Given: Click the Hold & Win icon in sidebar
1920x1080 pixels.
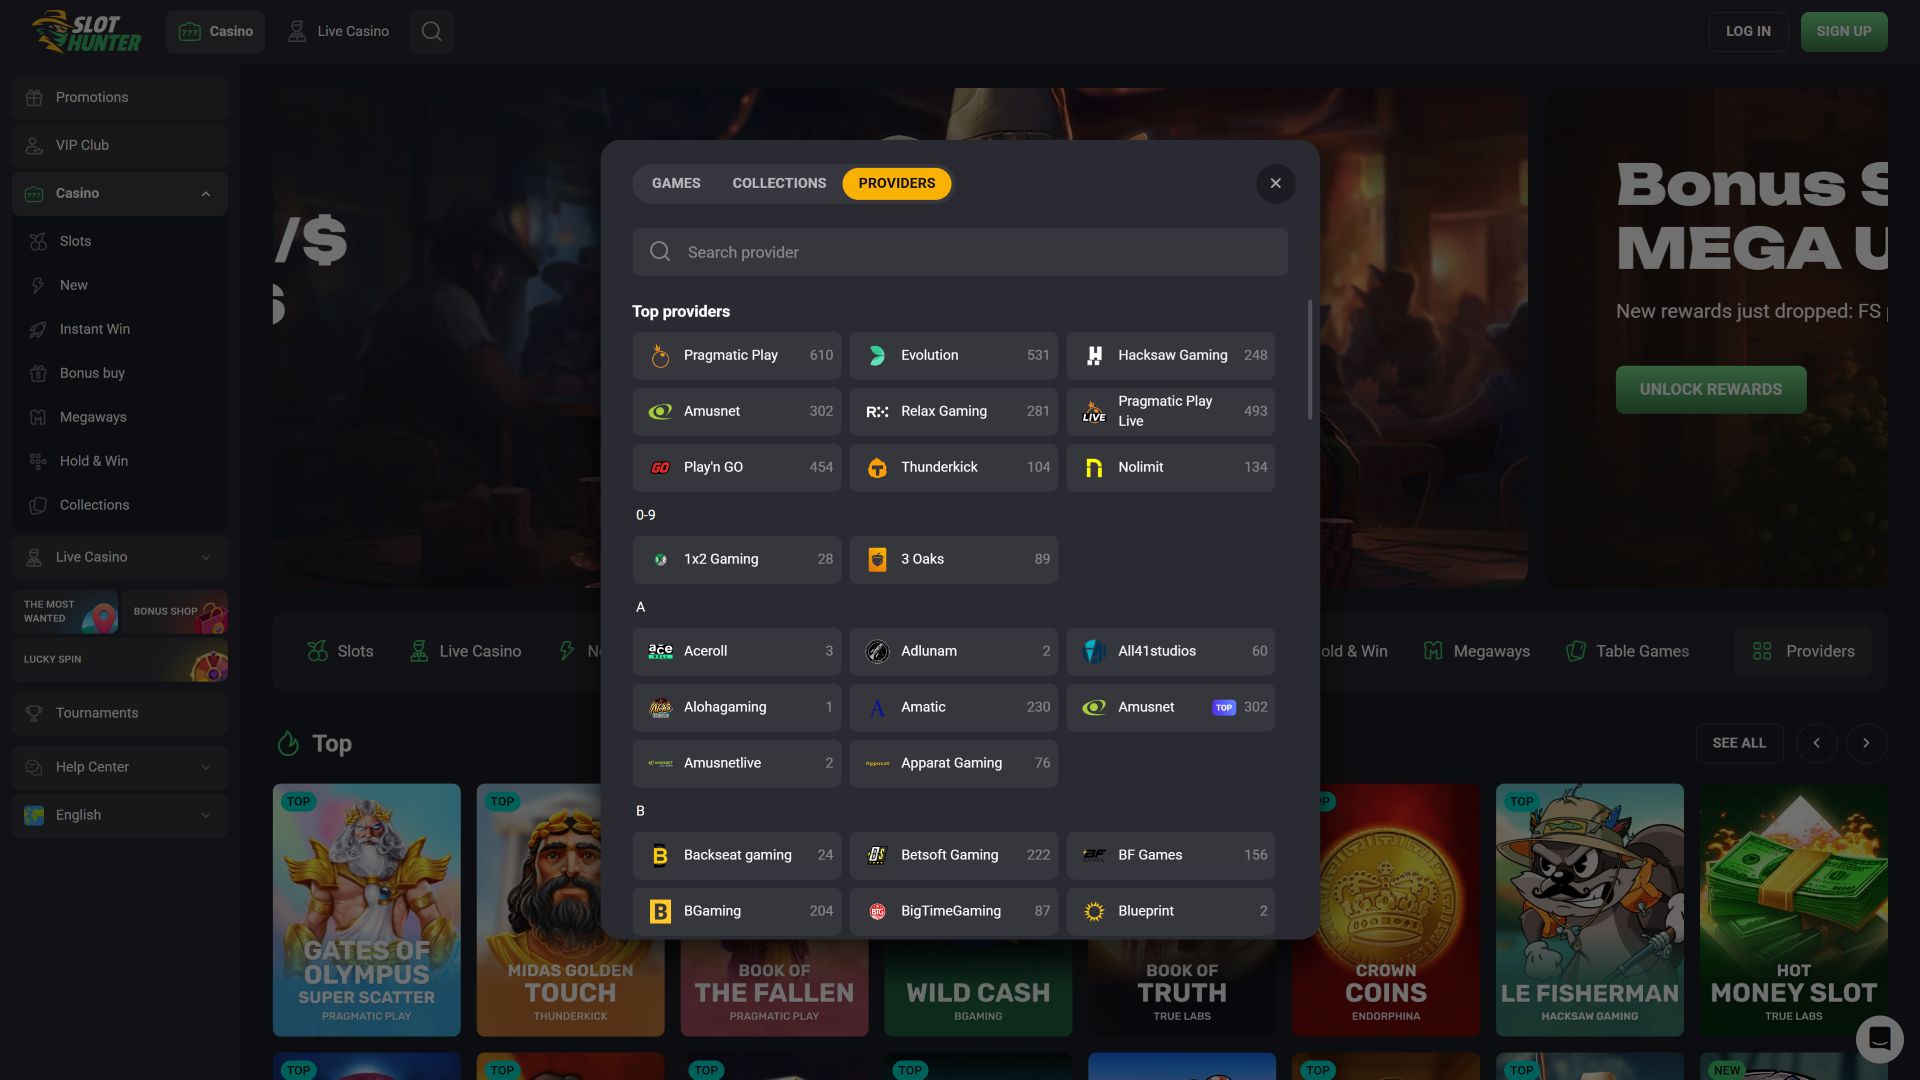Looking at the screenshot, I should click(x=38, y=461).
